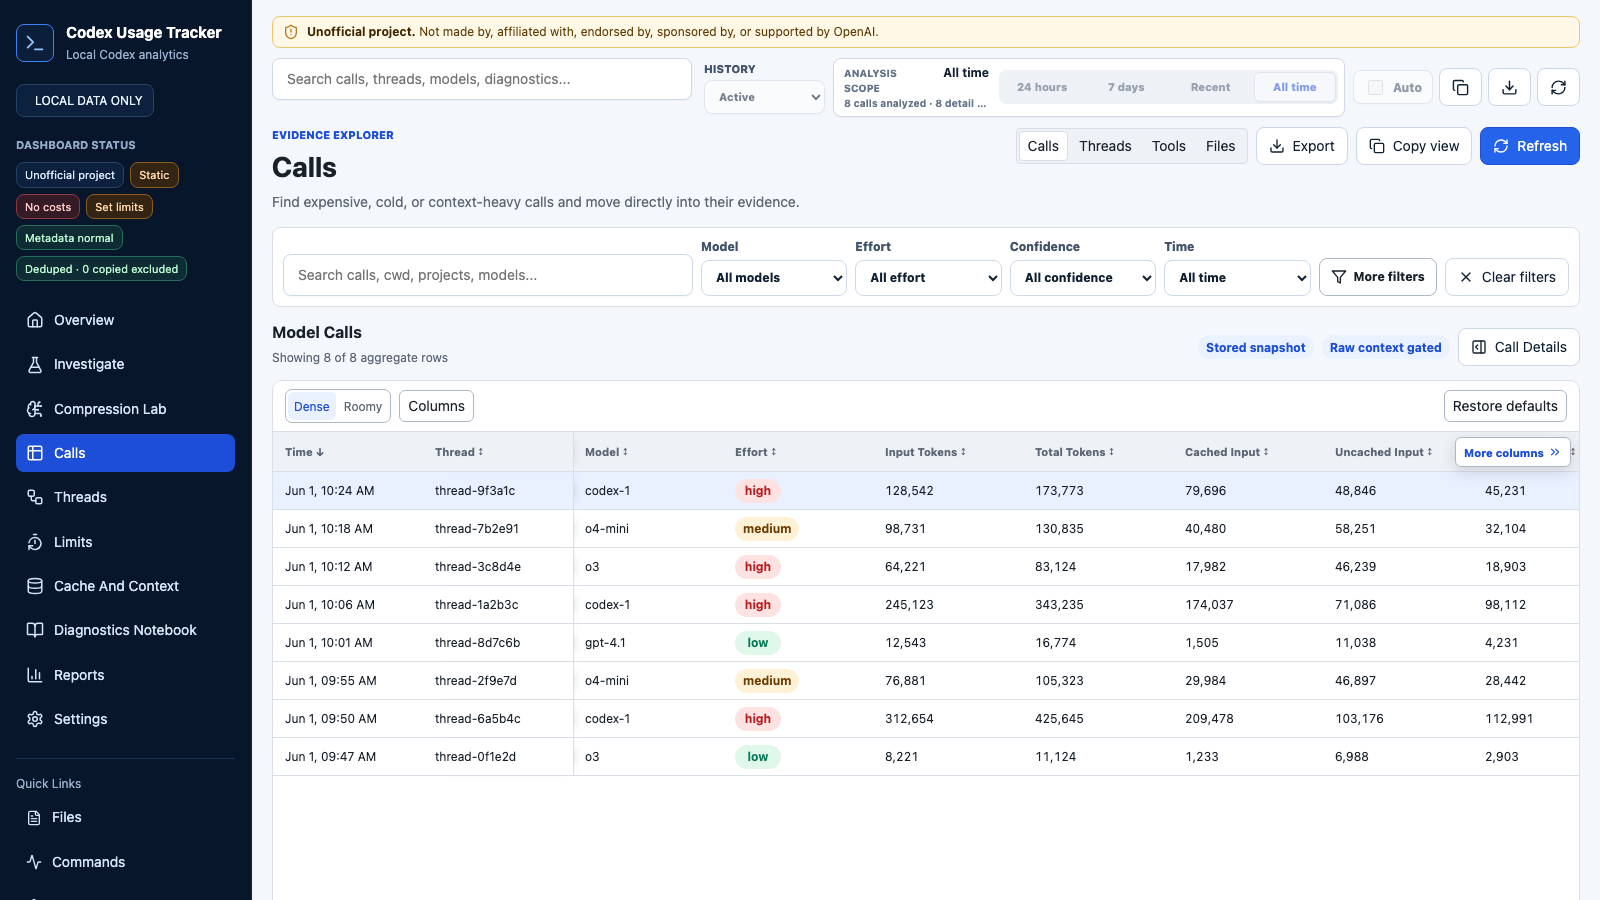Click thread-1a2b3c cell

[x=476, y=605]
